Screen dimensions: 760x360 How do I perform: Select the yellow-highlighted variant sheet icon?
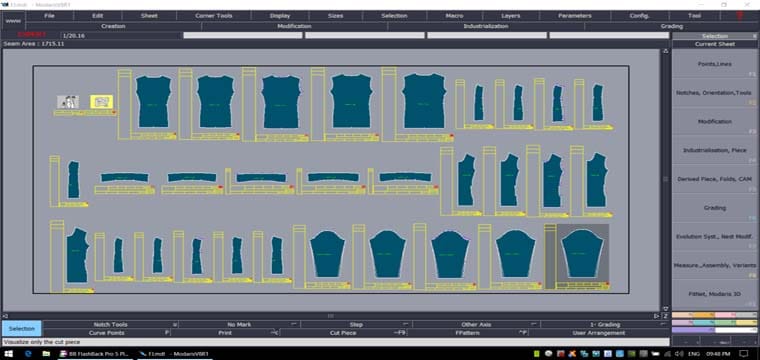click(x=101, y=102)
